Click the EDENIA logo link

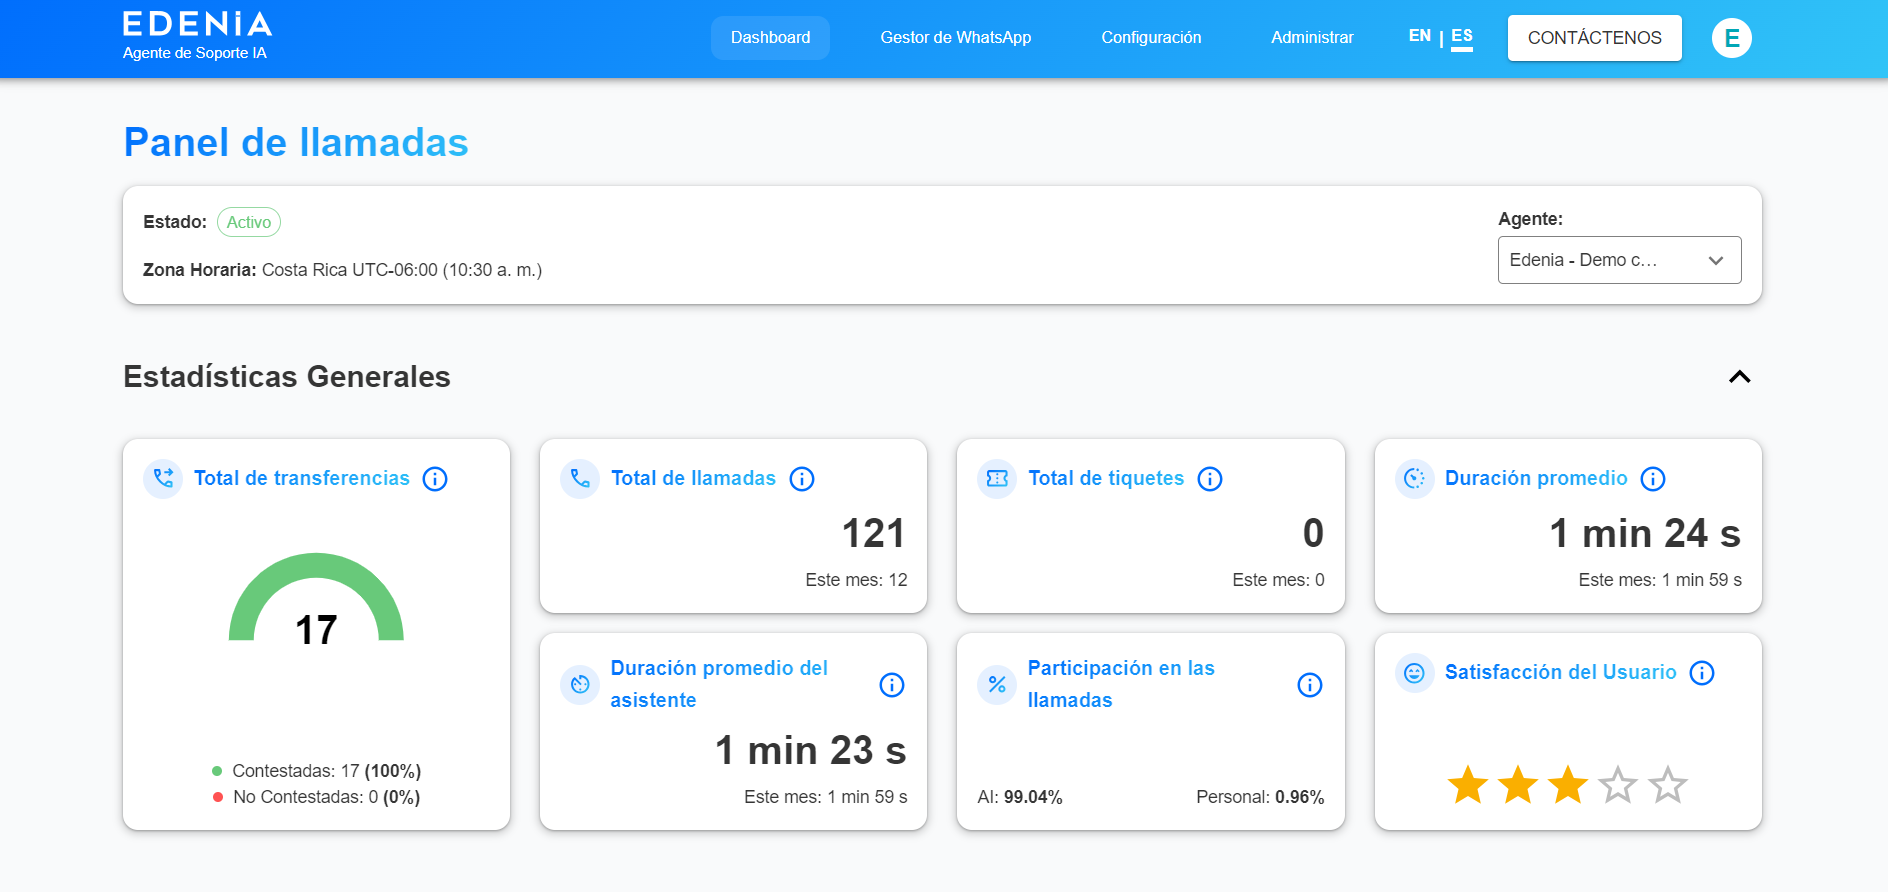click(197, 25)
